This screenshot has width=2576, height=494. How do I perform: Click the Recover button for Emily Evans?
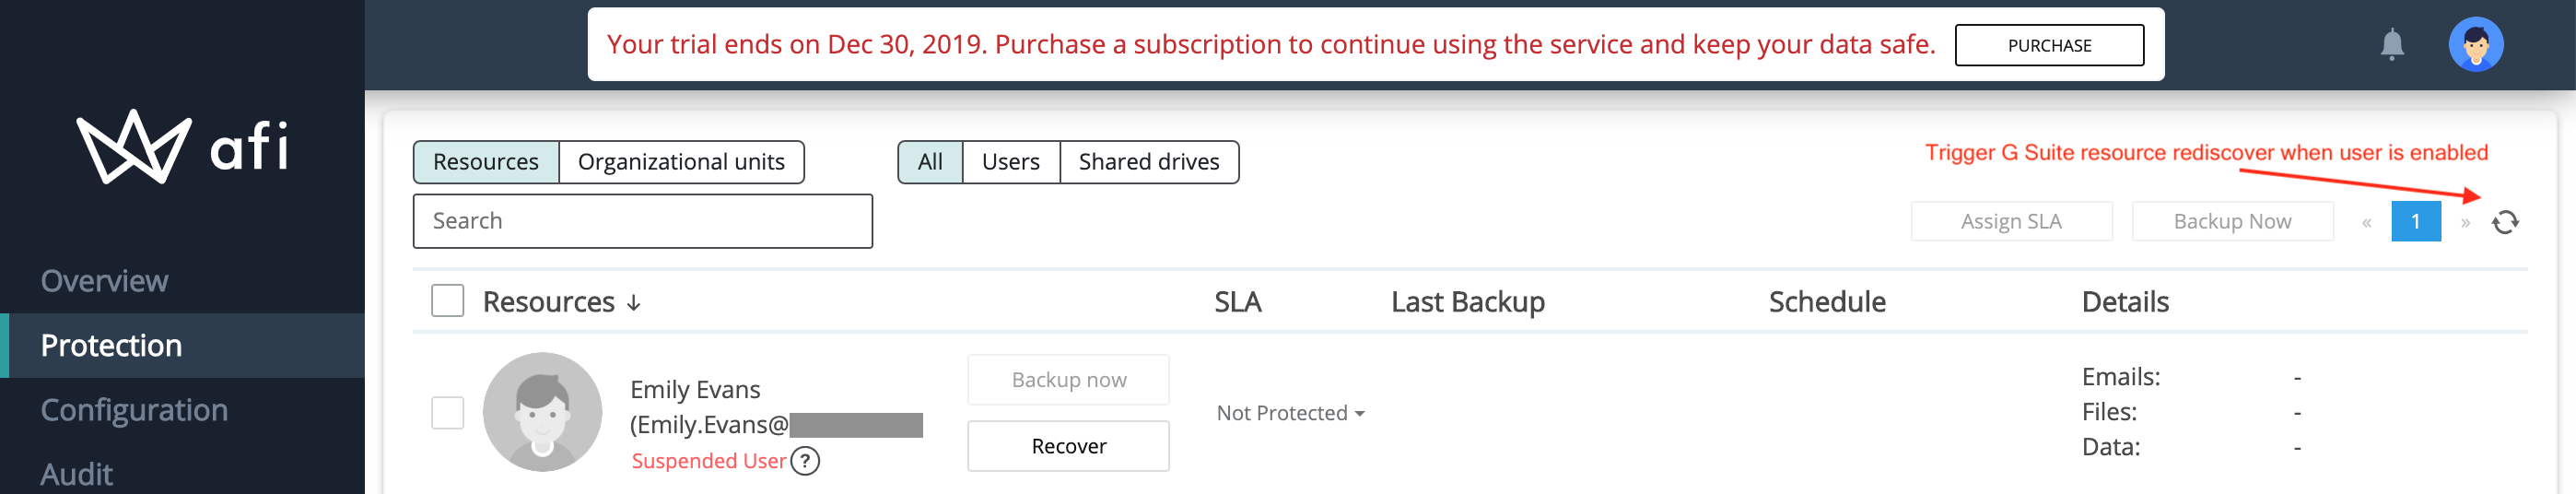[x=1068, y=446]
